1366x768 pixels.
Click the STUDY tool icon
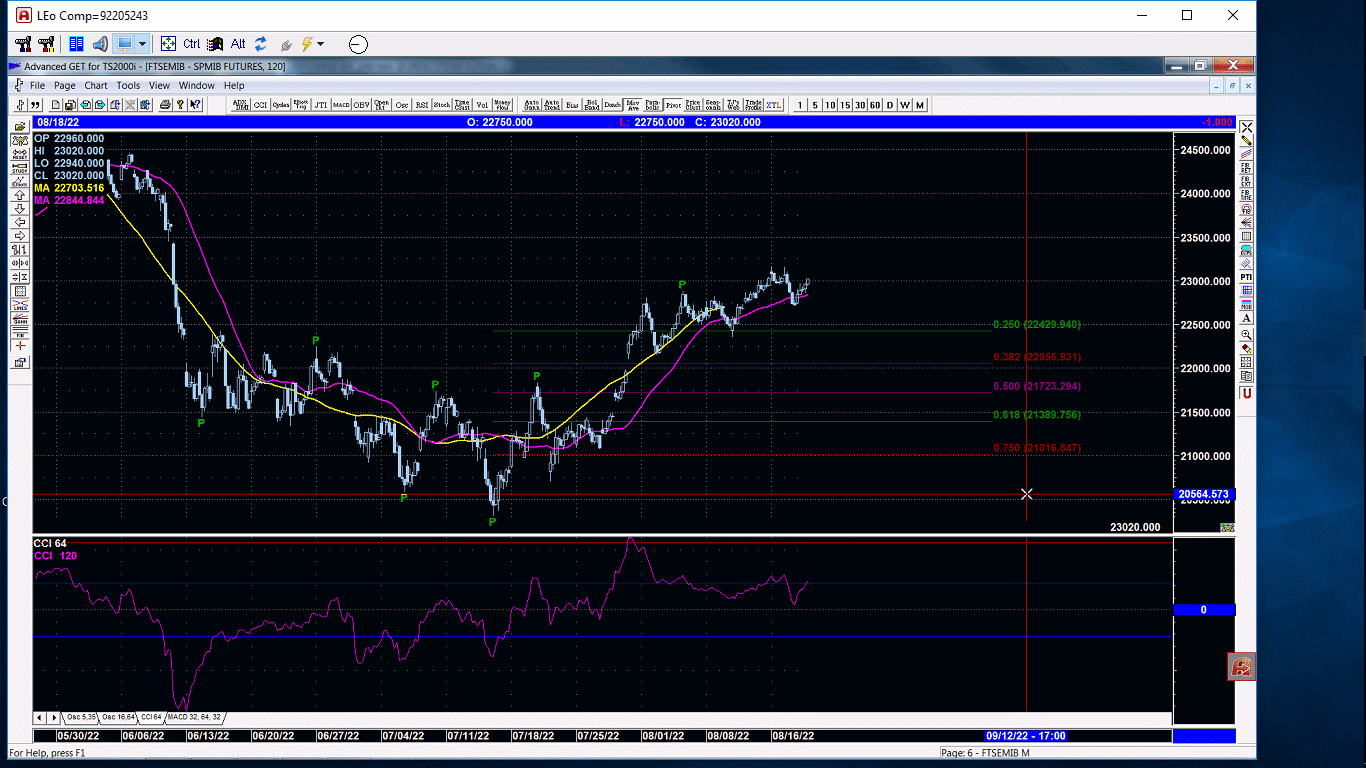(x=20, y=168)
